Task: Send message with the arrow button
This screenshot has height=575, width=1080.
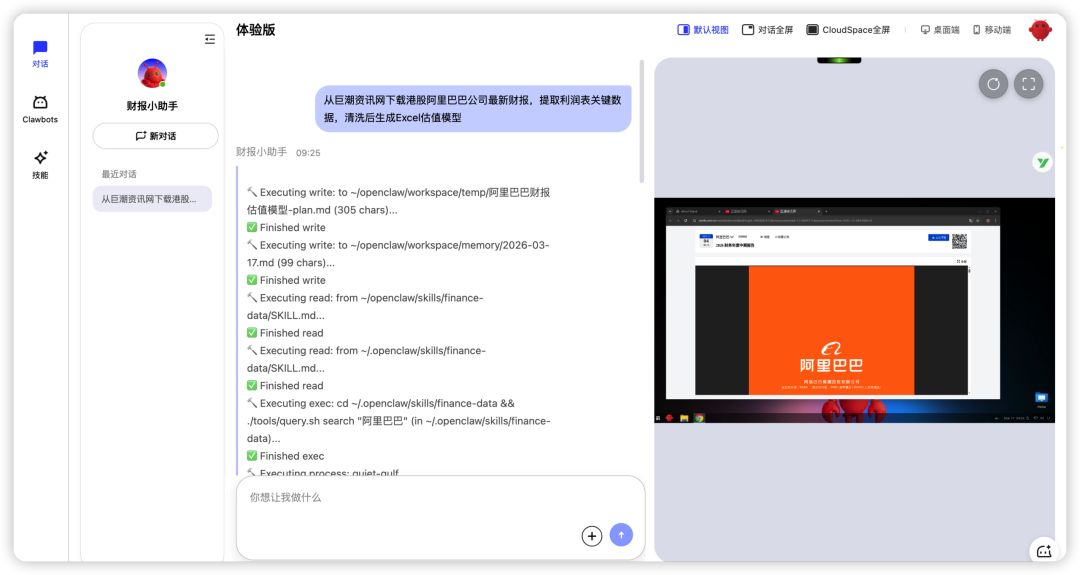Action: tap(621, 535)
